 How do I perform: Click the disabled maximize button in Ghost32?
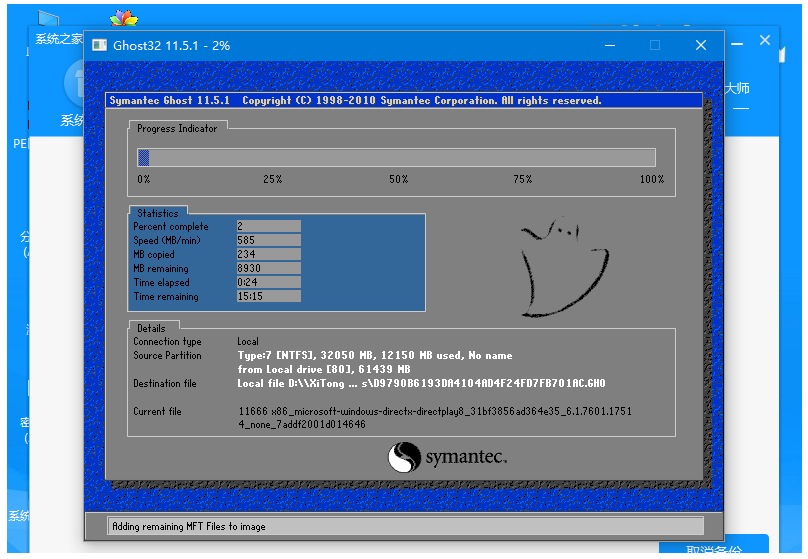(x=655, y=45)
